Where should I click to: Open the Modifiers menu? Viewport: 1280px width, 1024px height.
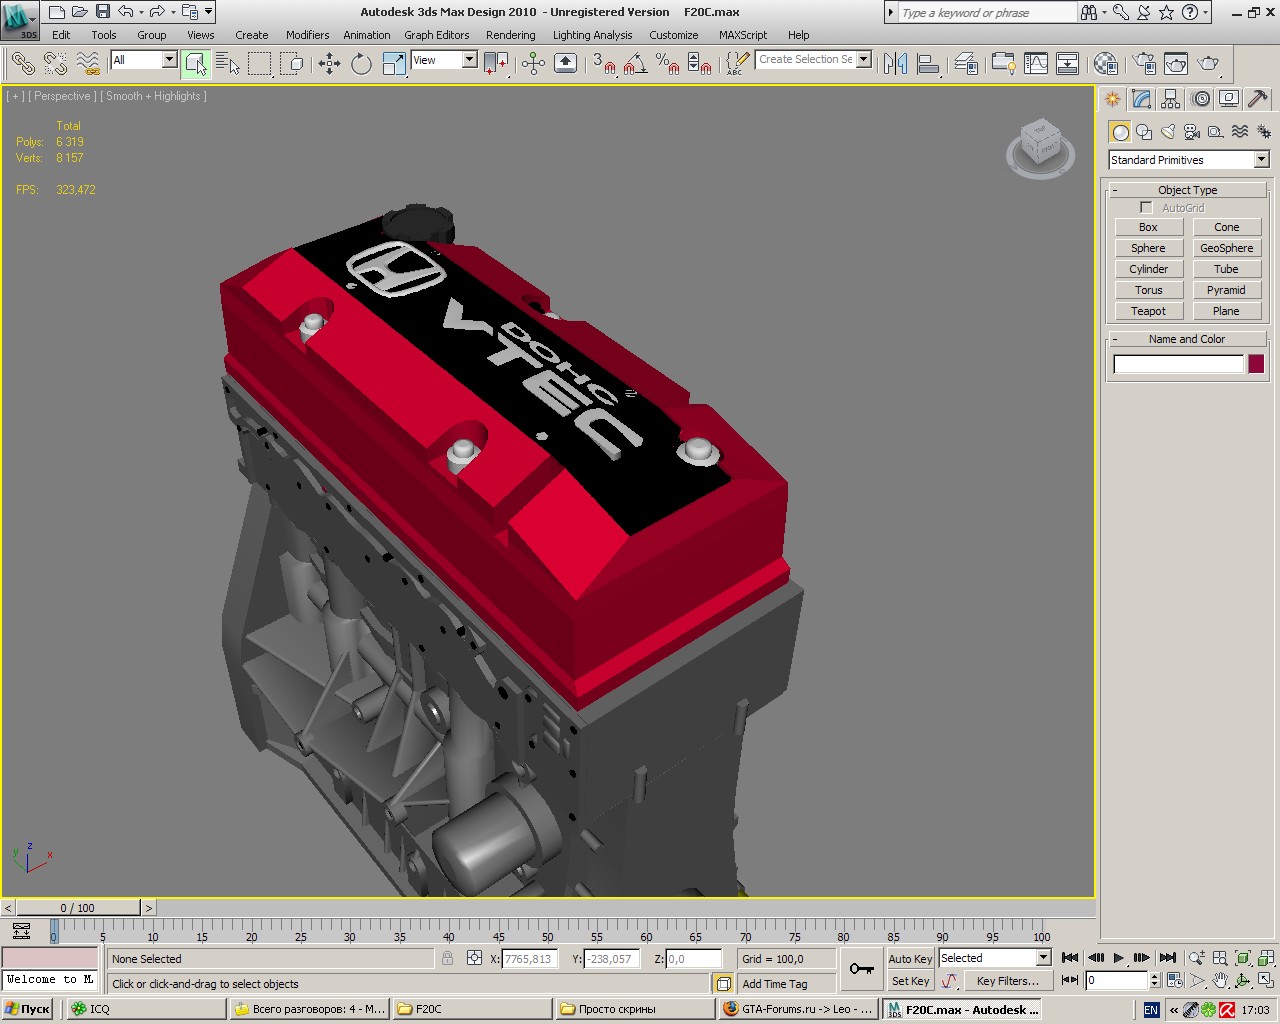[x=307, y=35]
